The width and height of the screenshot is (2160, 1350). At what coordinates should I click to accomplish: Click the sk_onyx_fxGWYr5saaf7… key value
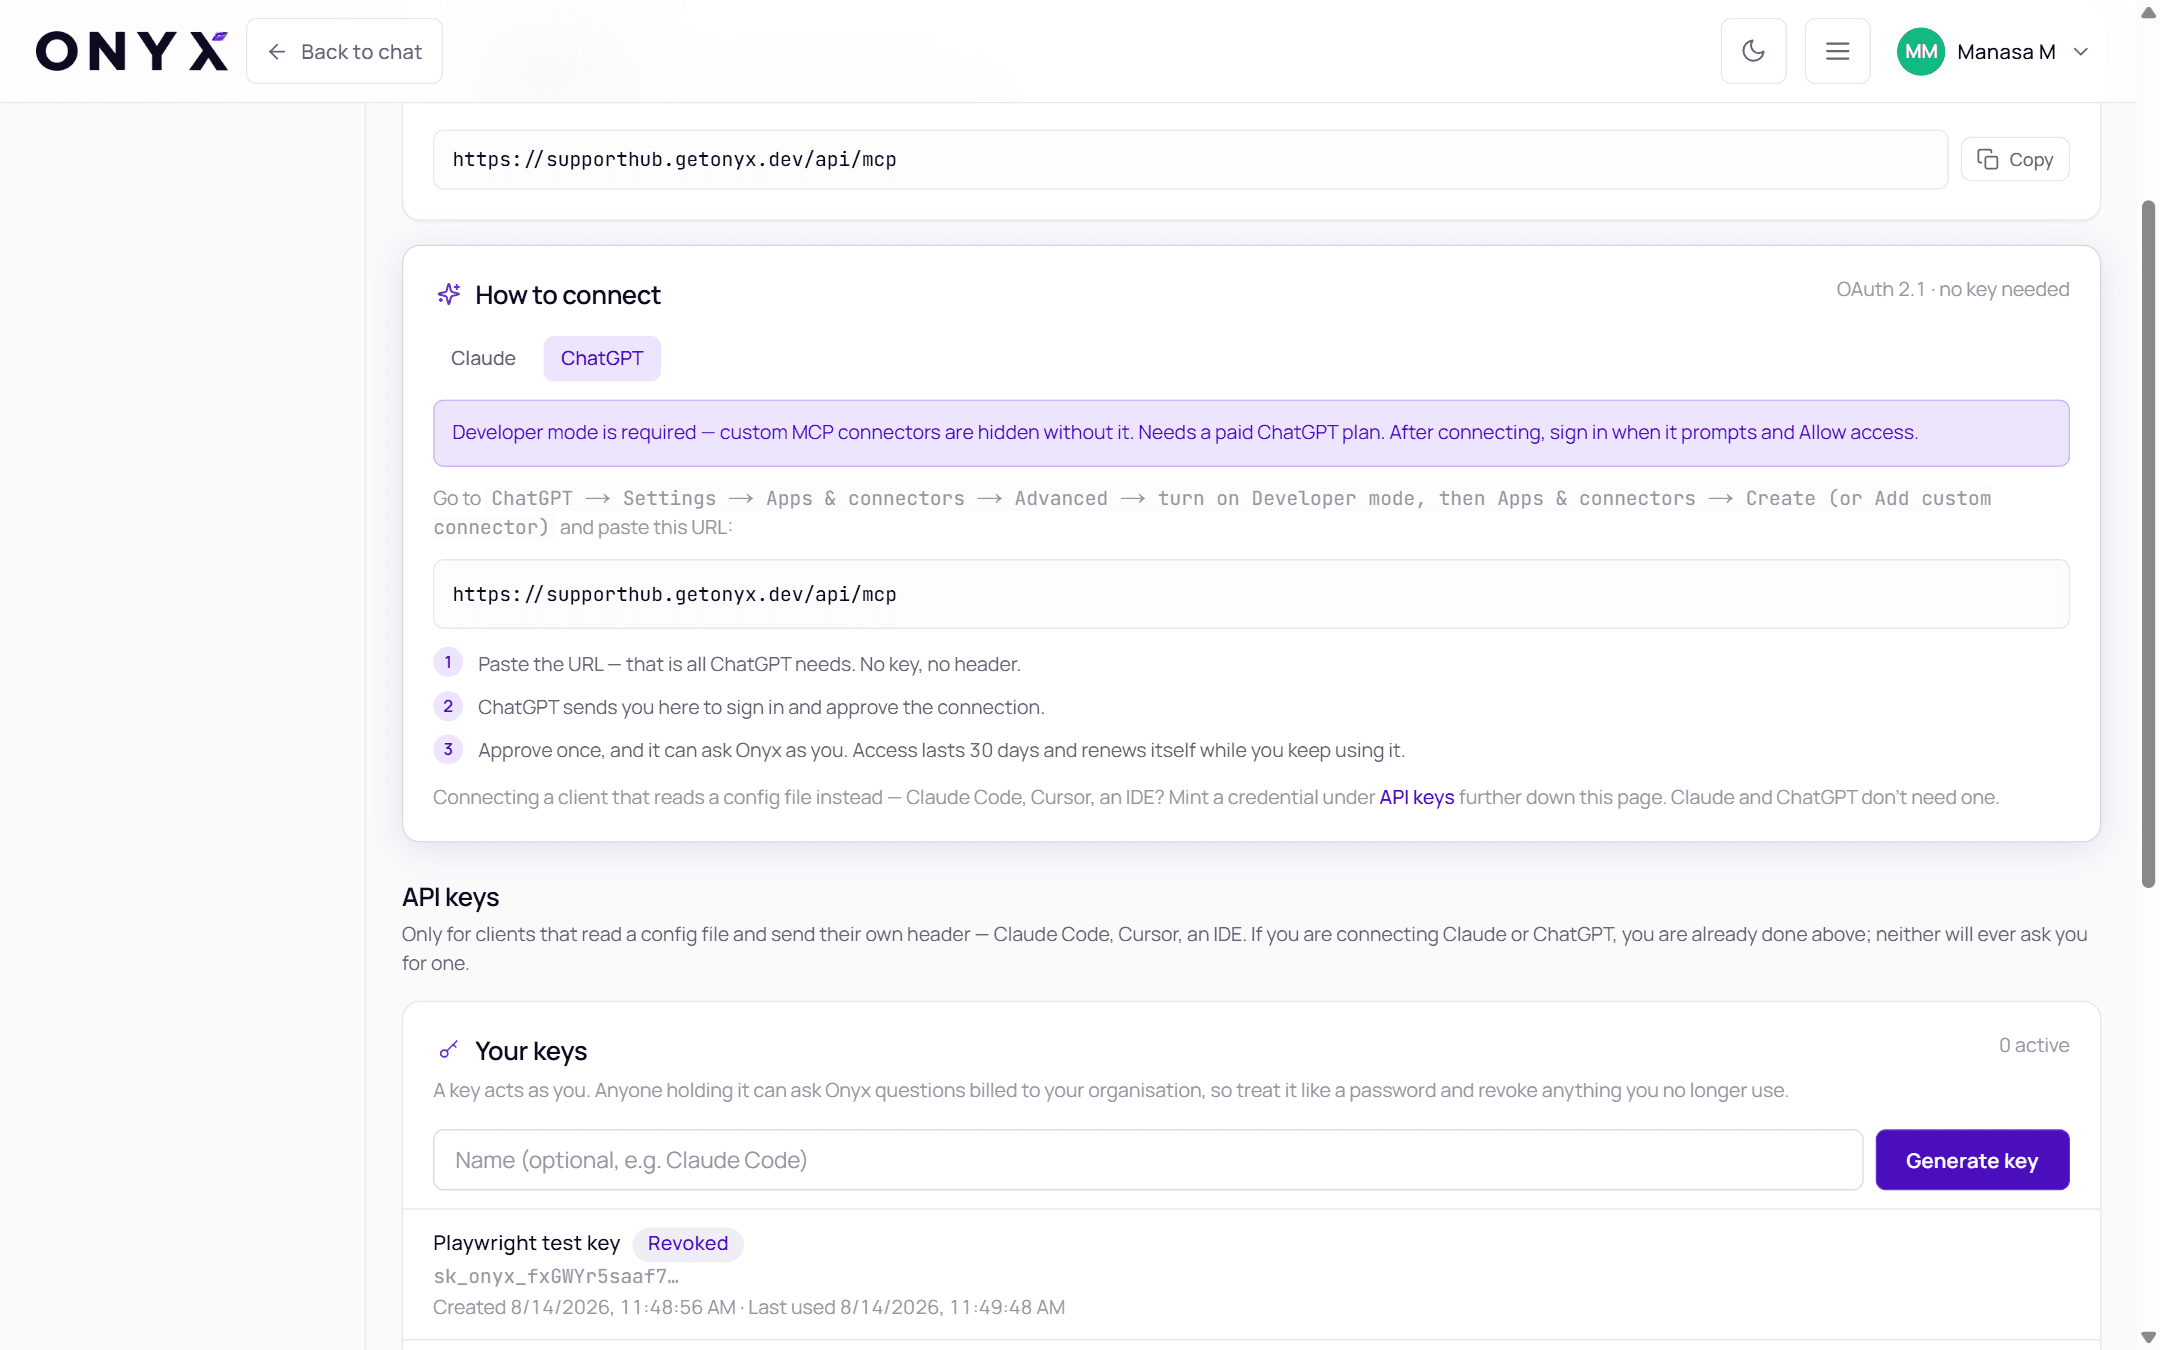coord(556,1276)
